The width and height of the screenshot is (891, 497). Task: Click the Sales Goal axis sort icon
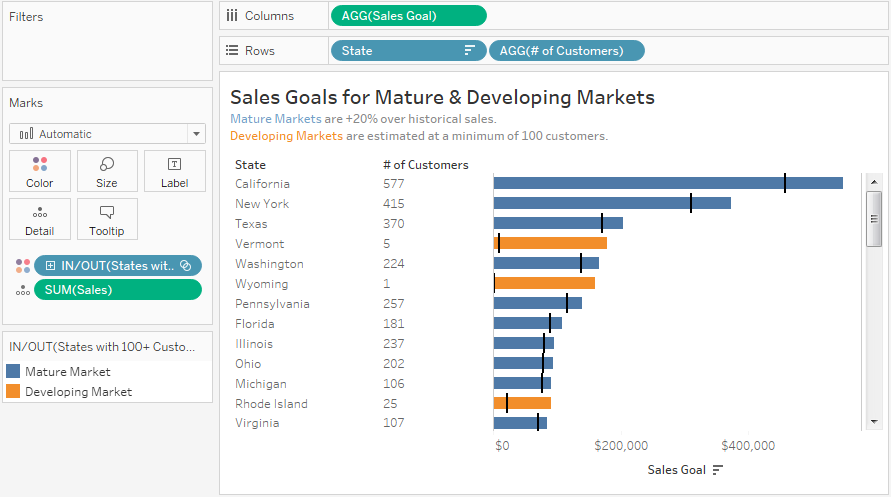(x=717, y=470)
